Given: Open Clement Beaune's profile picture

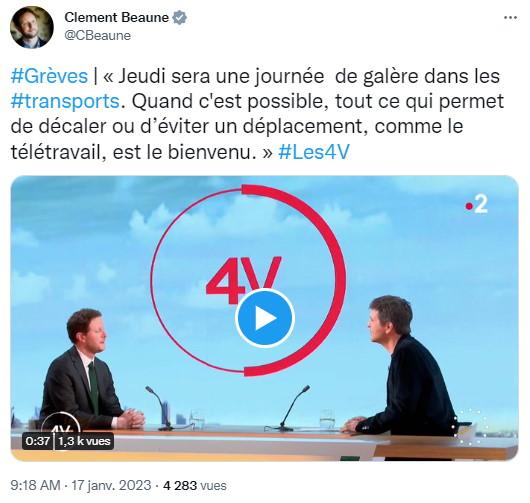Looking at the screenshot, I should coord(32,27).
